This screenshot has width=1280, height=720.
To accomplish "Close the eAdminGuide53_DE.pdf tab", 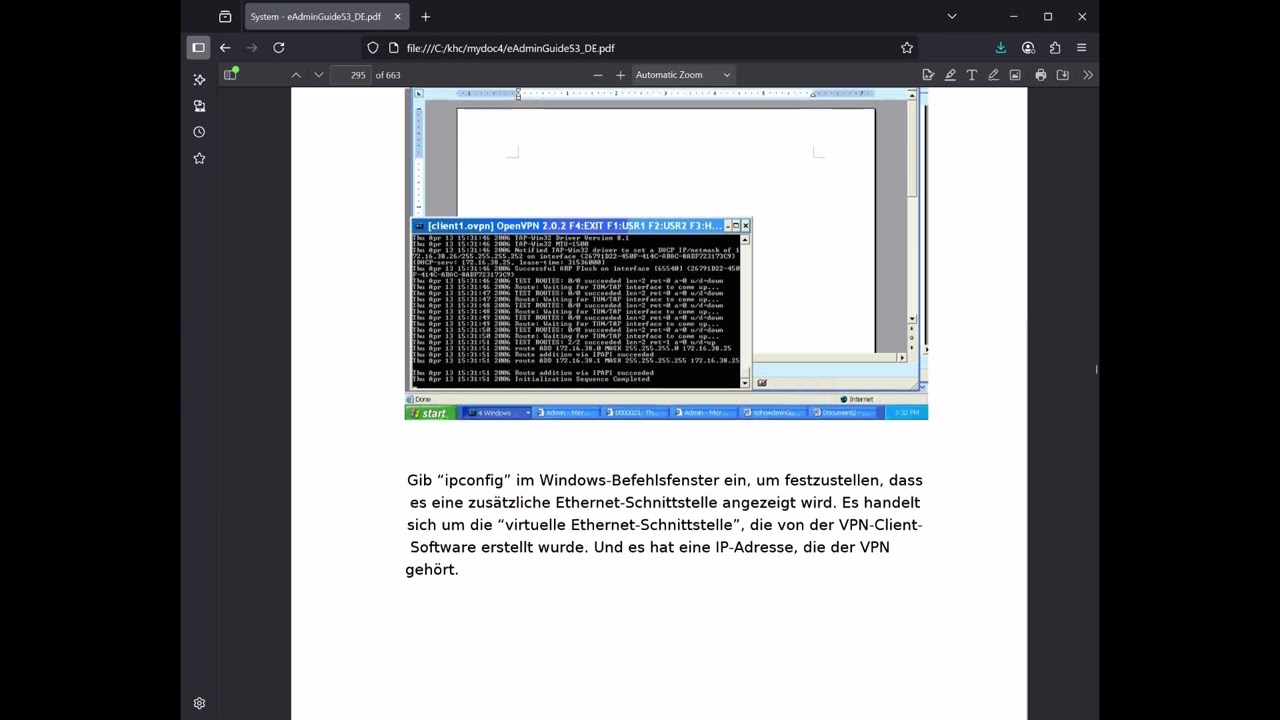I will coord(397,17).
